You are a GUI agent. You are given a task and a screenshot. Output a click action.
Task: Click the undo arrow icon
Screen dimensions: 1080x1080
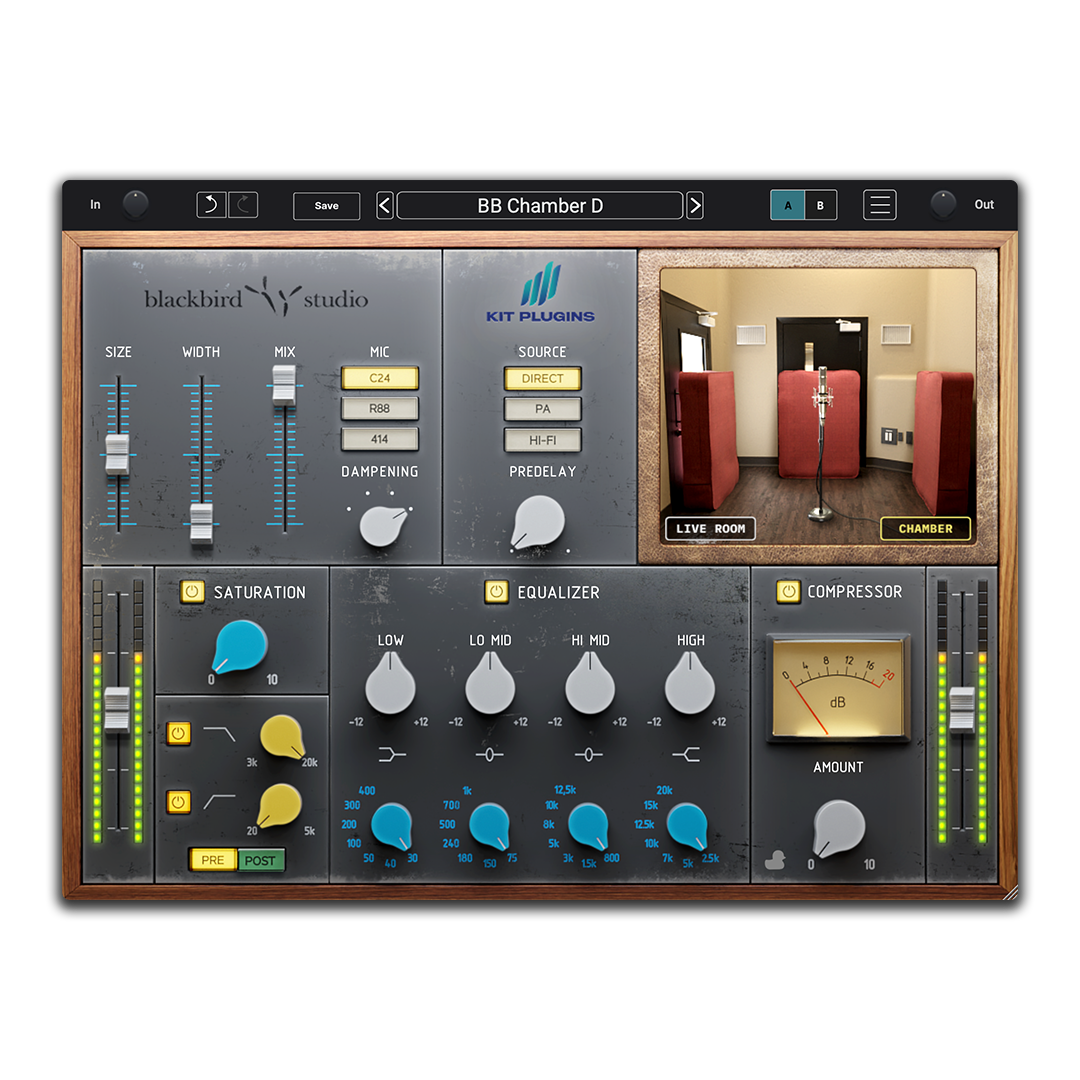pyautogui.click(x=211, y=205)
